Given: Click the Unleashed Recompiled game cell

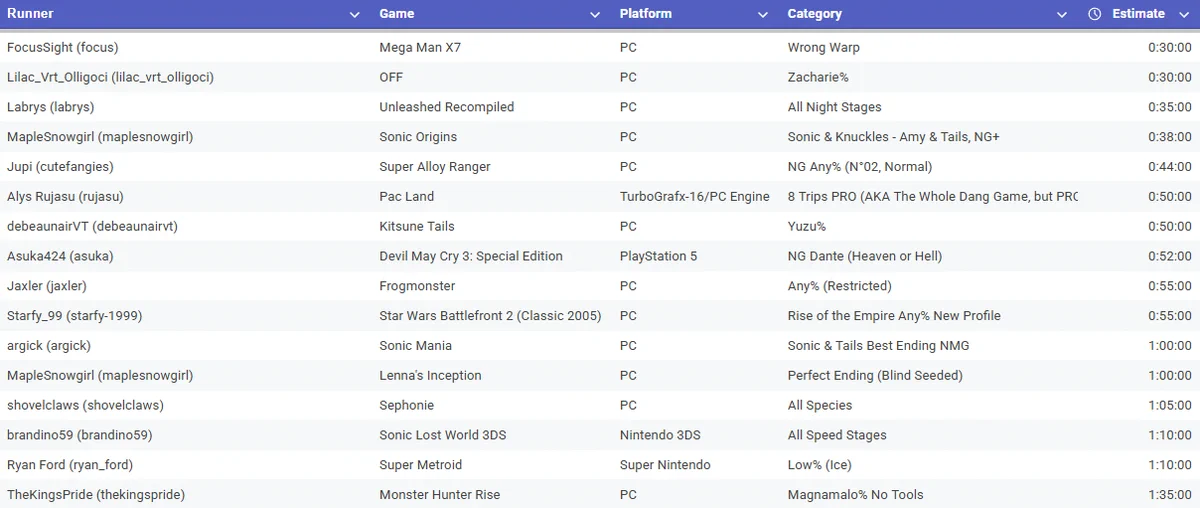Looking at the screenshot, I should click(x=447, y=107).
